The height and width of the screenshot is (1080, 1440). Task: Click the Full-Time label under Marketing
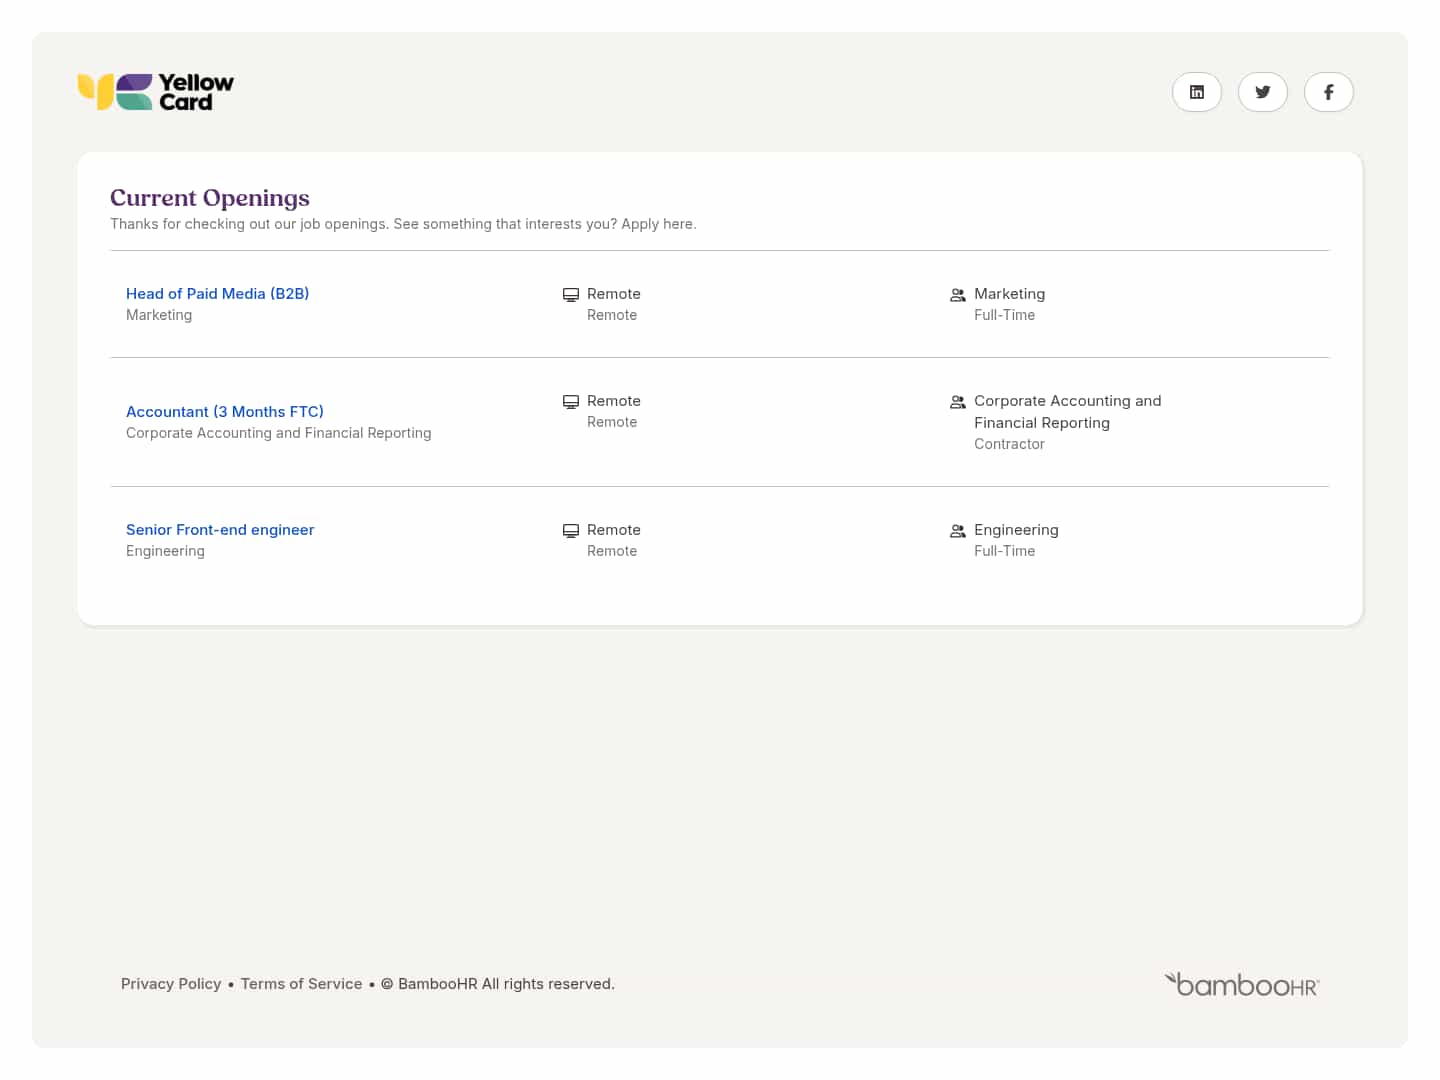point(1004,315)
